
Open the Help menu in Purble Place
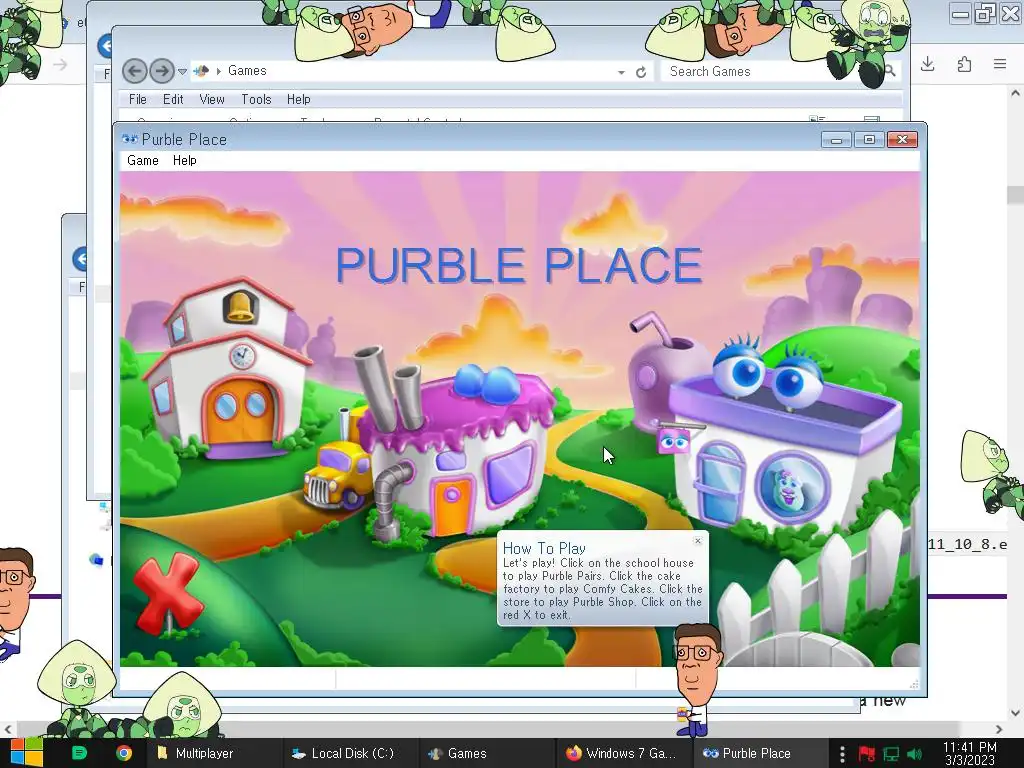point(184,161)
